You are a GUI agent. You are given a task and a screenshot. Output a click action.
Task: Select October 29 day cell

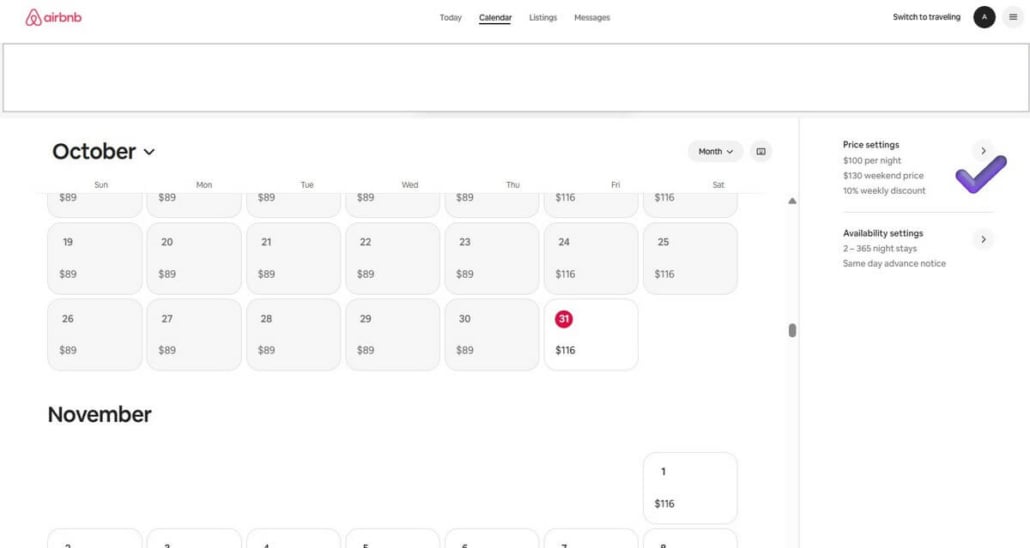[392, 335]
